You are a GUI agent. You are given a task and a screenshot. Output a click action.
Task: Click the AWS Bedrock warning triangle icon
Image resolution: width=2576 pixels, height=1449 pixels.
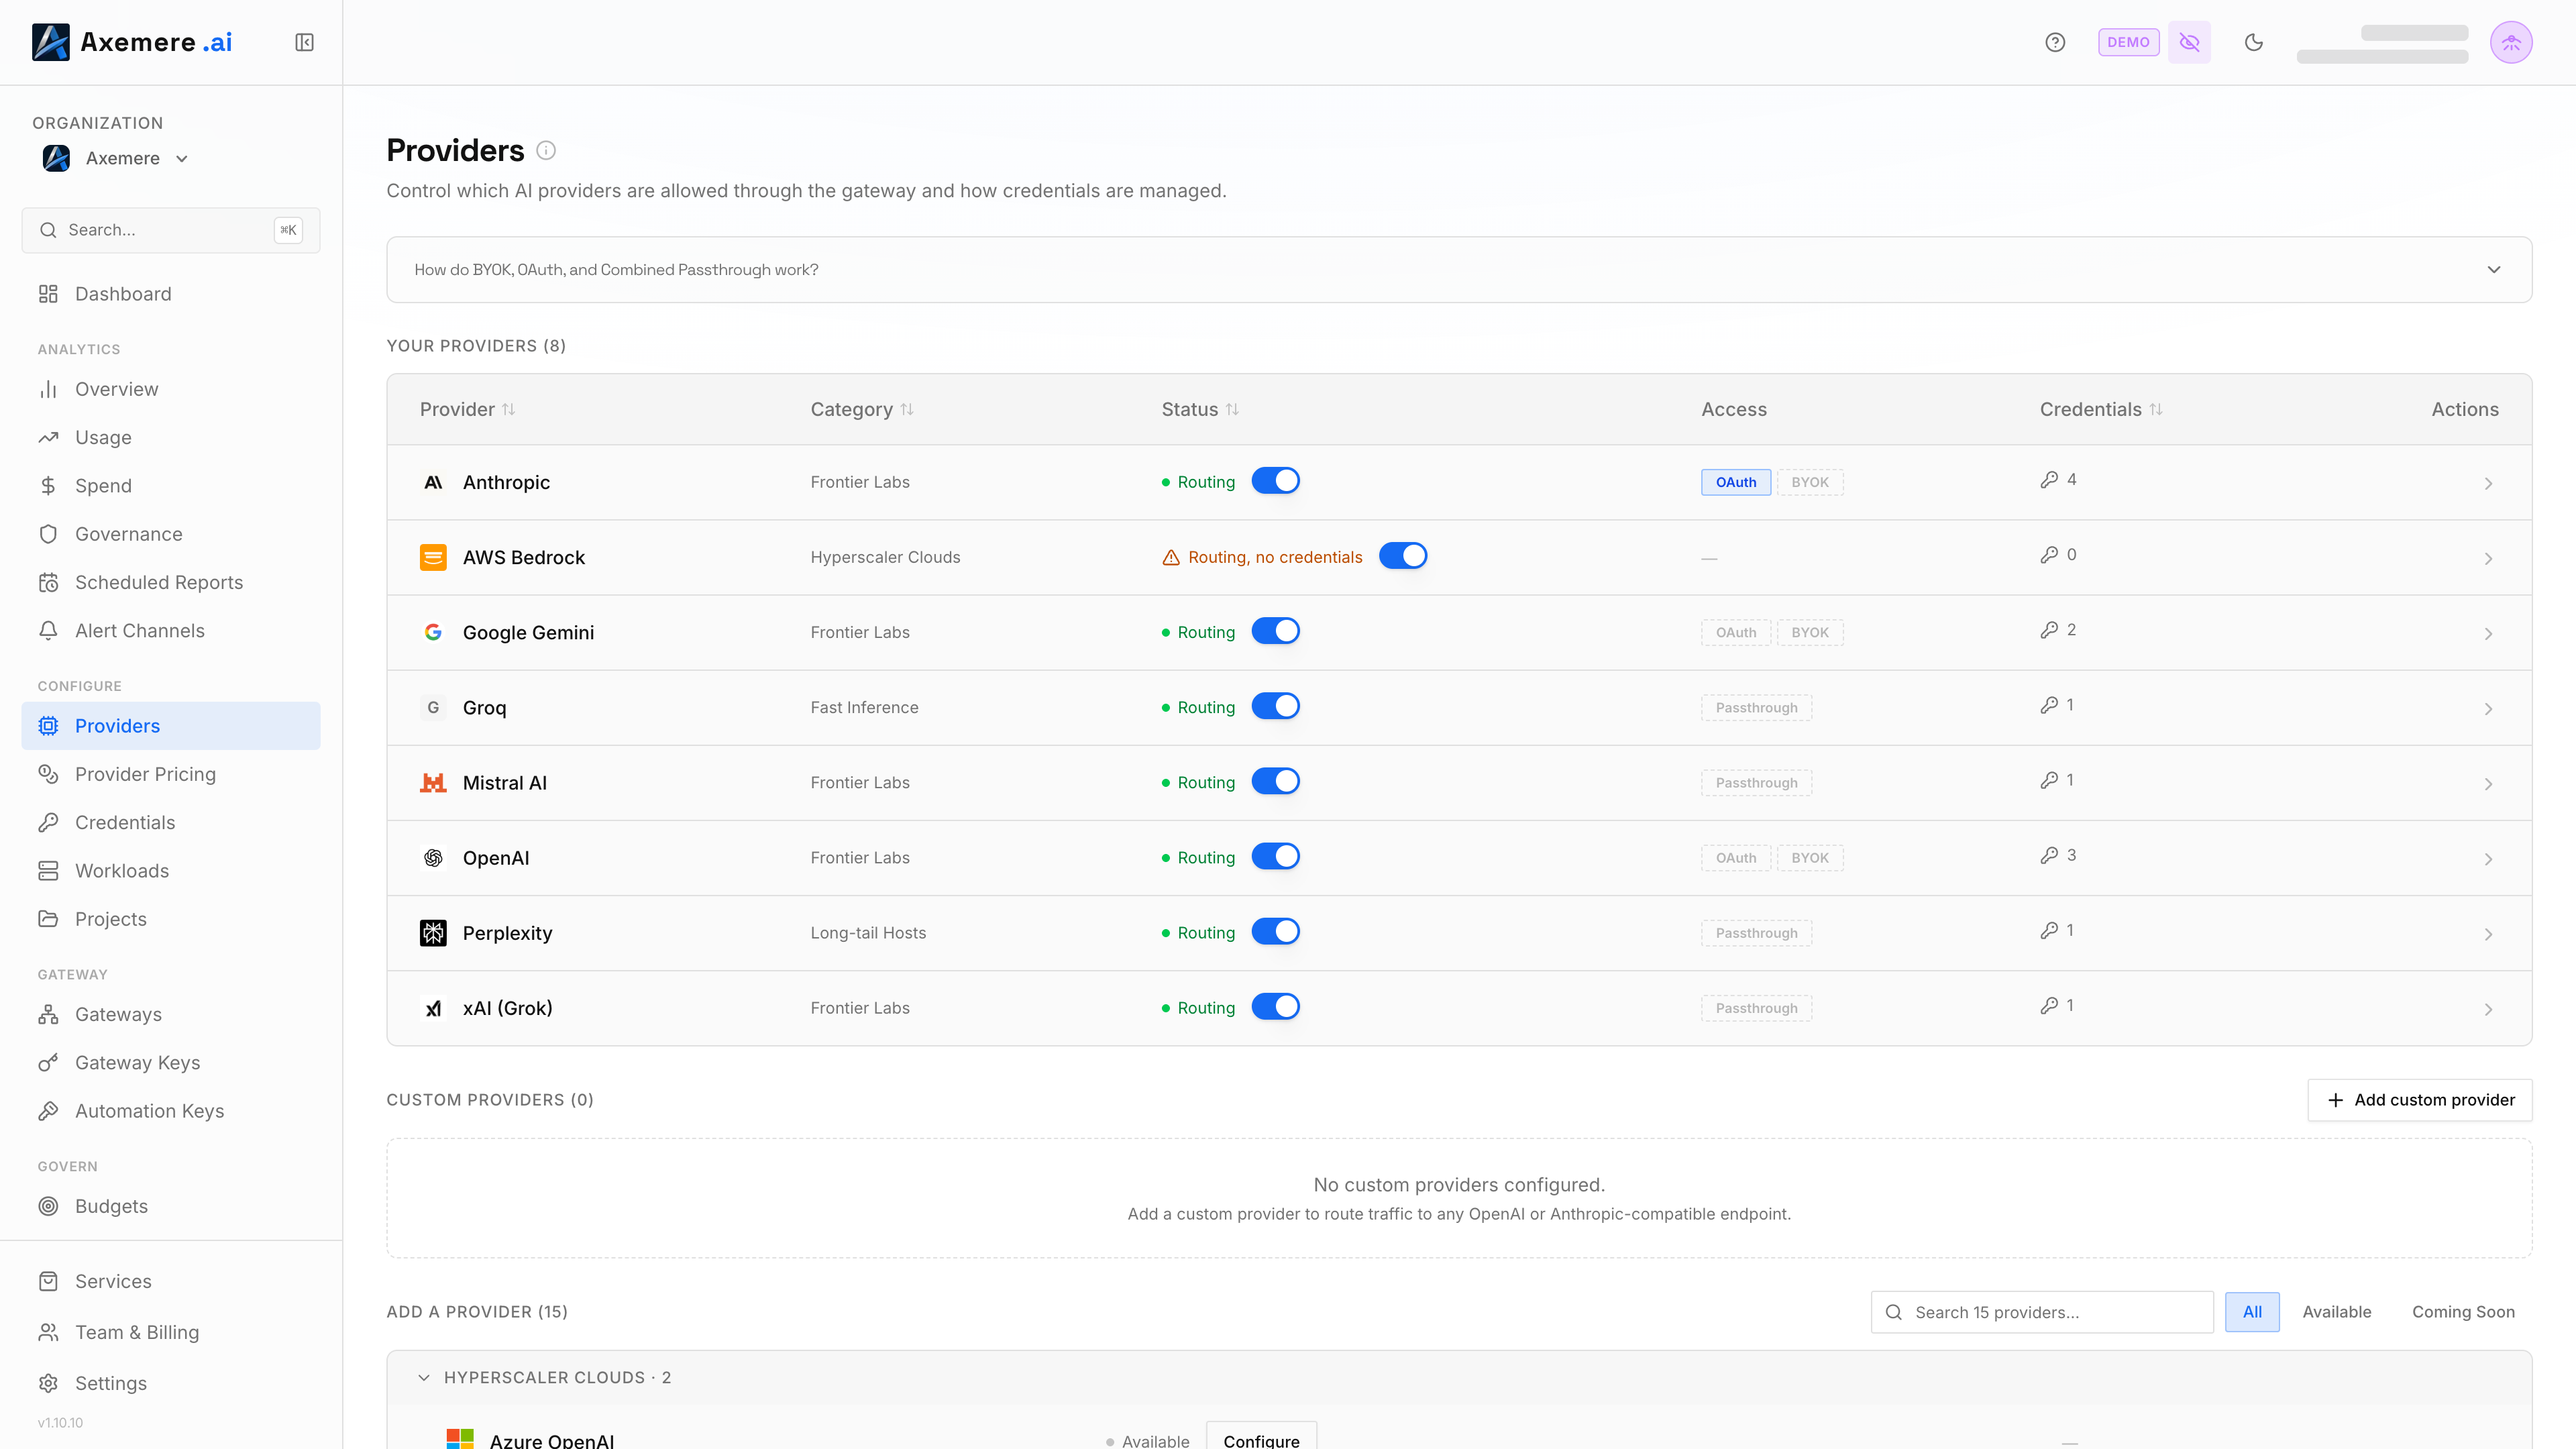1171,557
